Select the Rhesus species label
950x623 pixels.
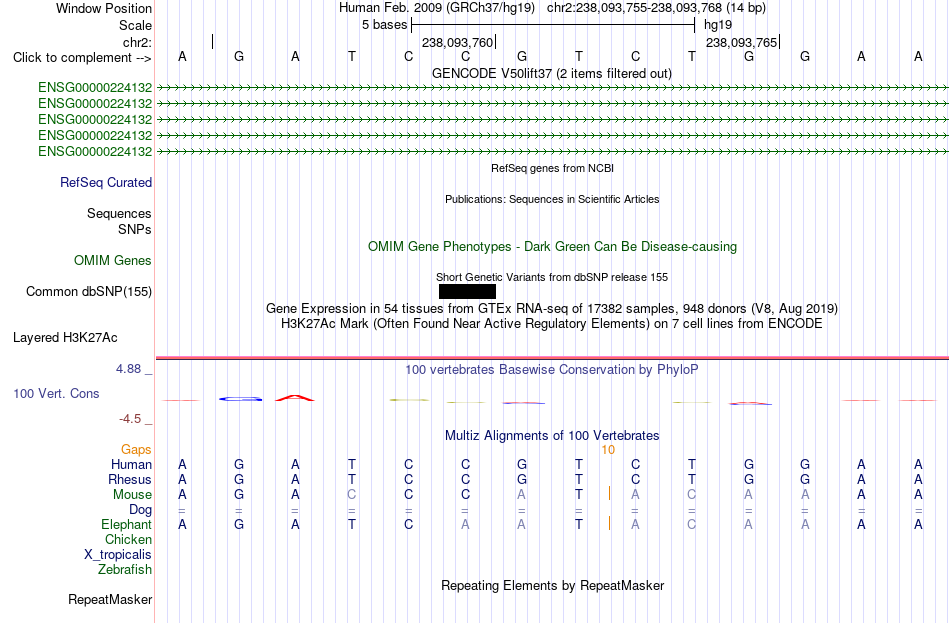(x=130, y=479)
